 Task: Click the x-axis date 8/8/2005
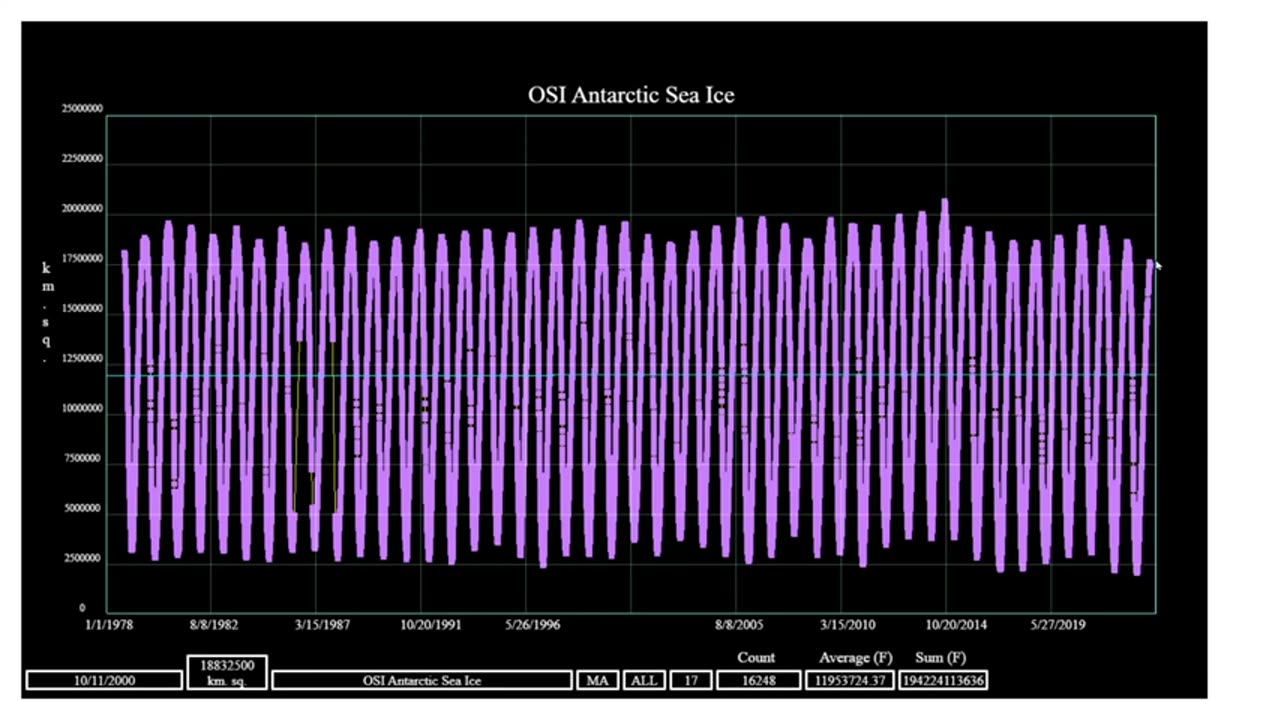(x=739, y=625)
